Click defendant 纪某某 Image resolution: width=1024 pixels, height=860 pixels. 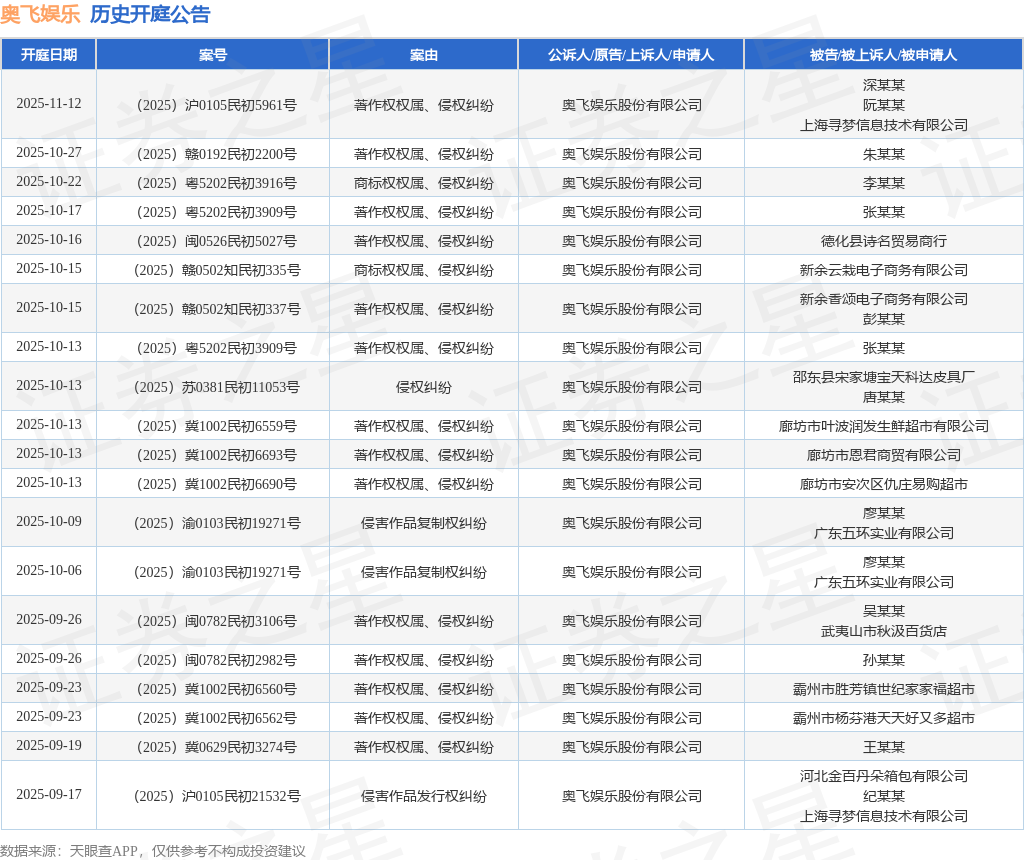tap(884, 796)
